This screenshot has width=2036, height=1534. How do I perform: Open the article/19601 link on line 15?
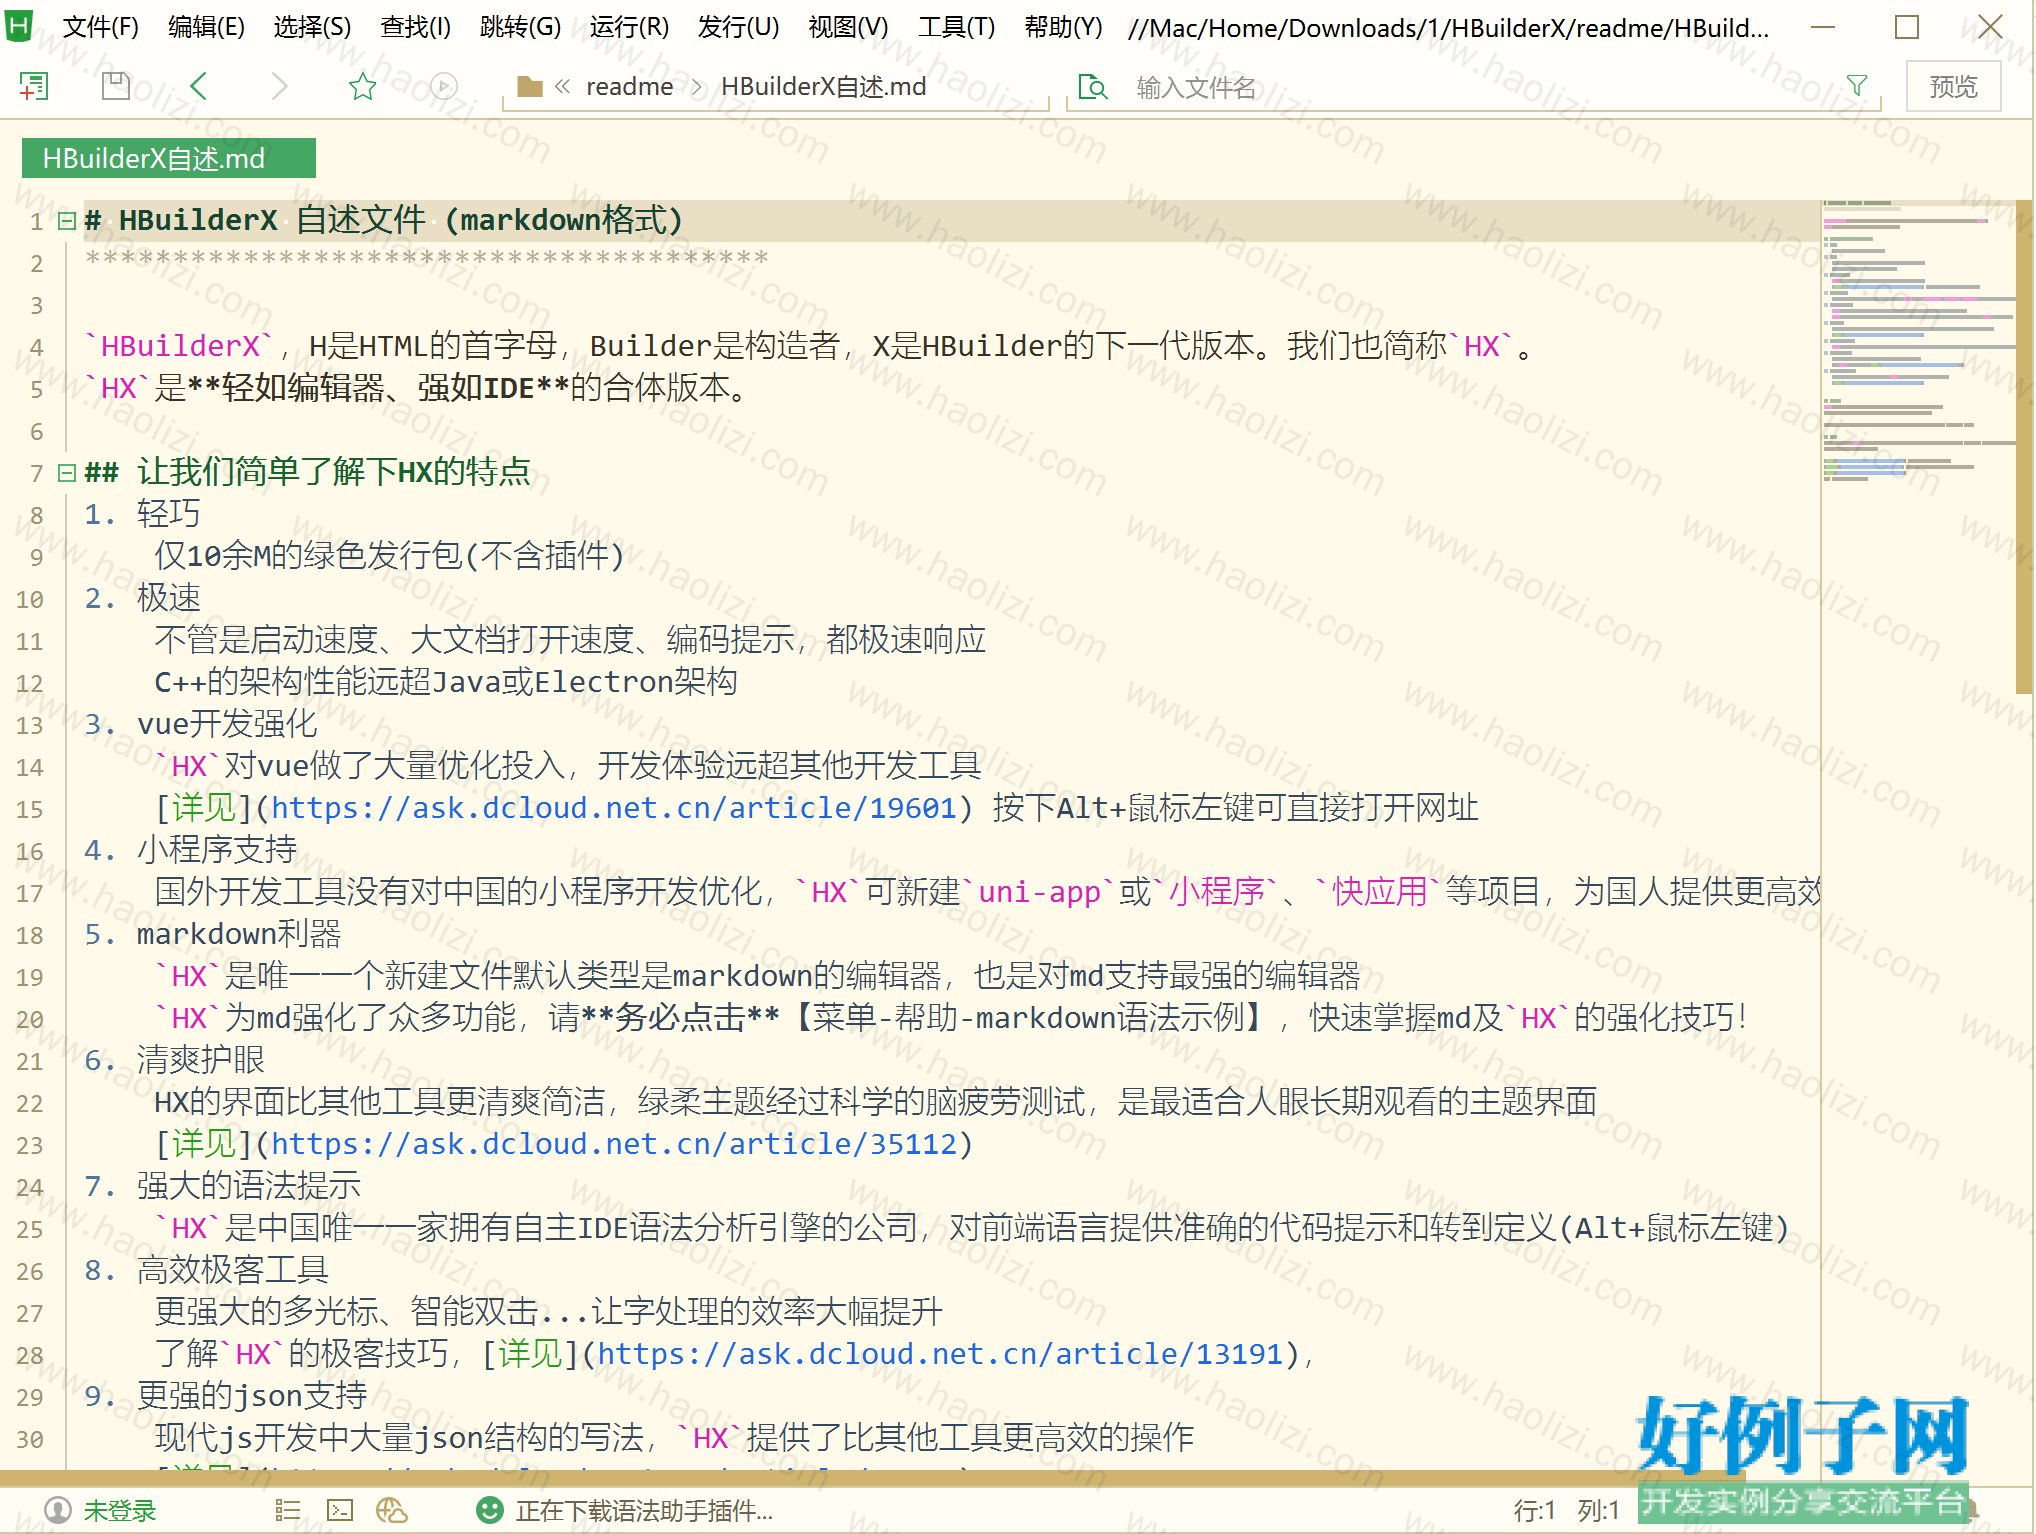click(614, 808)
